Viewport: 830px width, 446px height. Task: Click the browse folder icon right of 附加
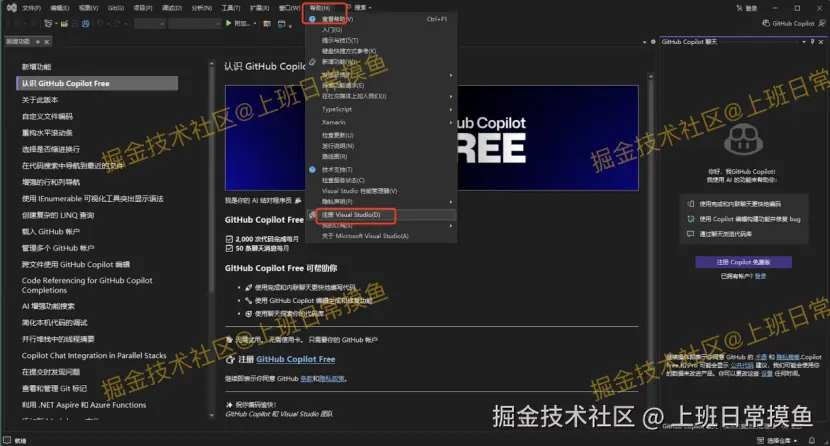pos(267,24)
